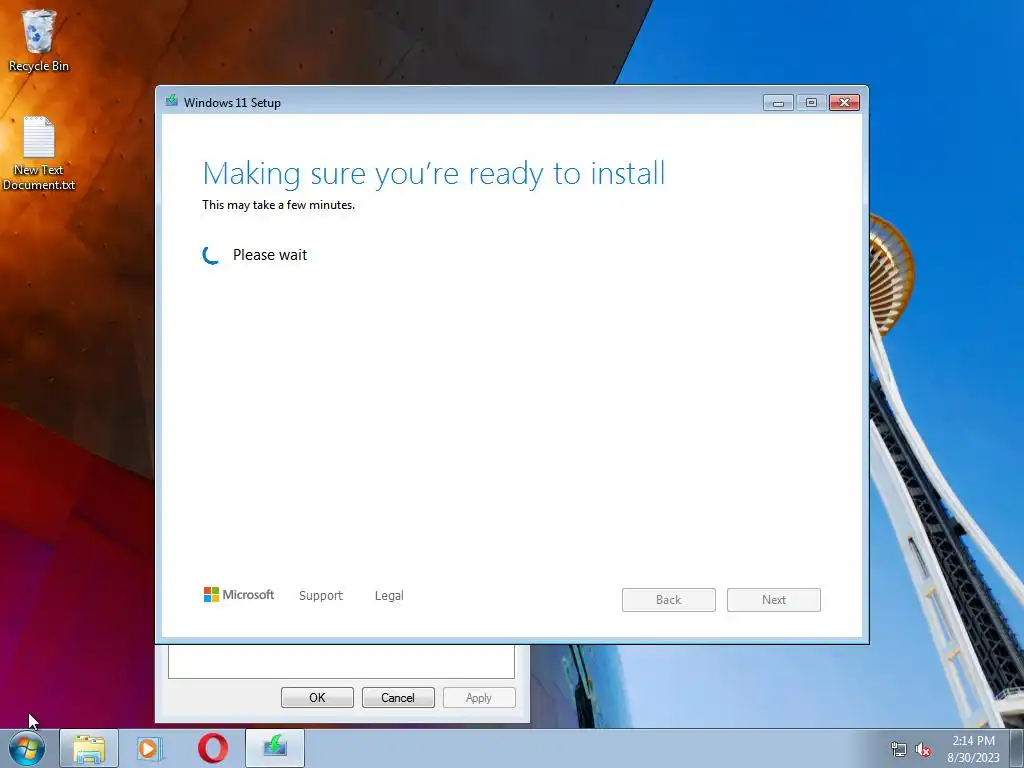This screenshot has width=1024, height=768.
Task: Click the Windows Start orb
Action: coord(27,748)
